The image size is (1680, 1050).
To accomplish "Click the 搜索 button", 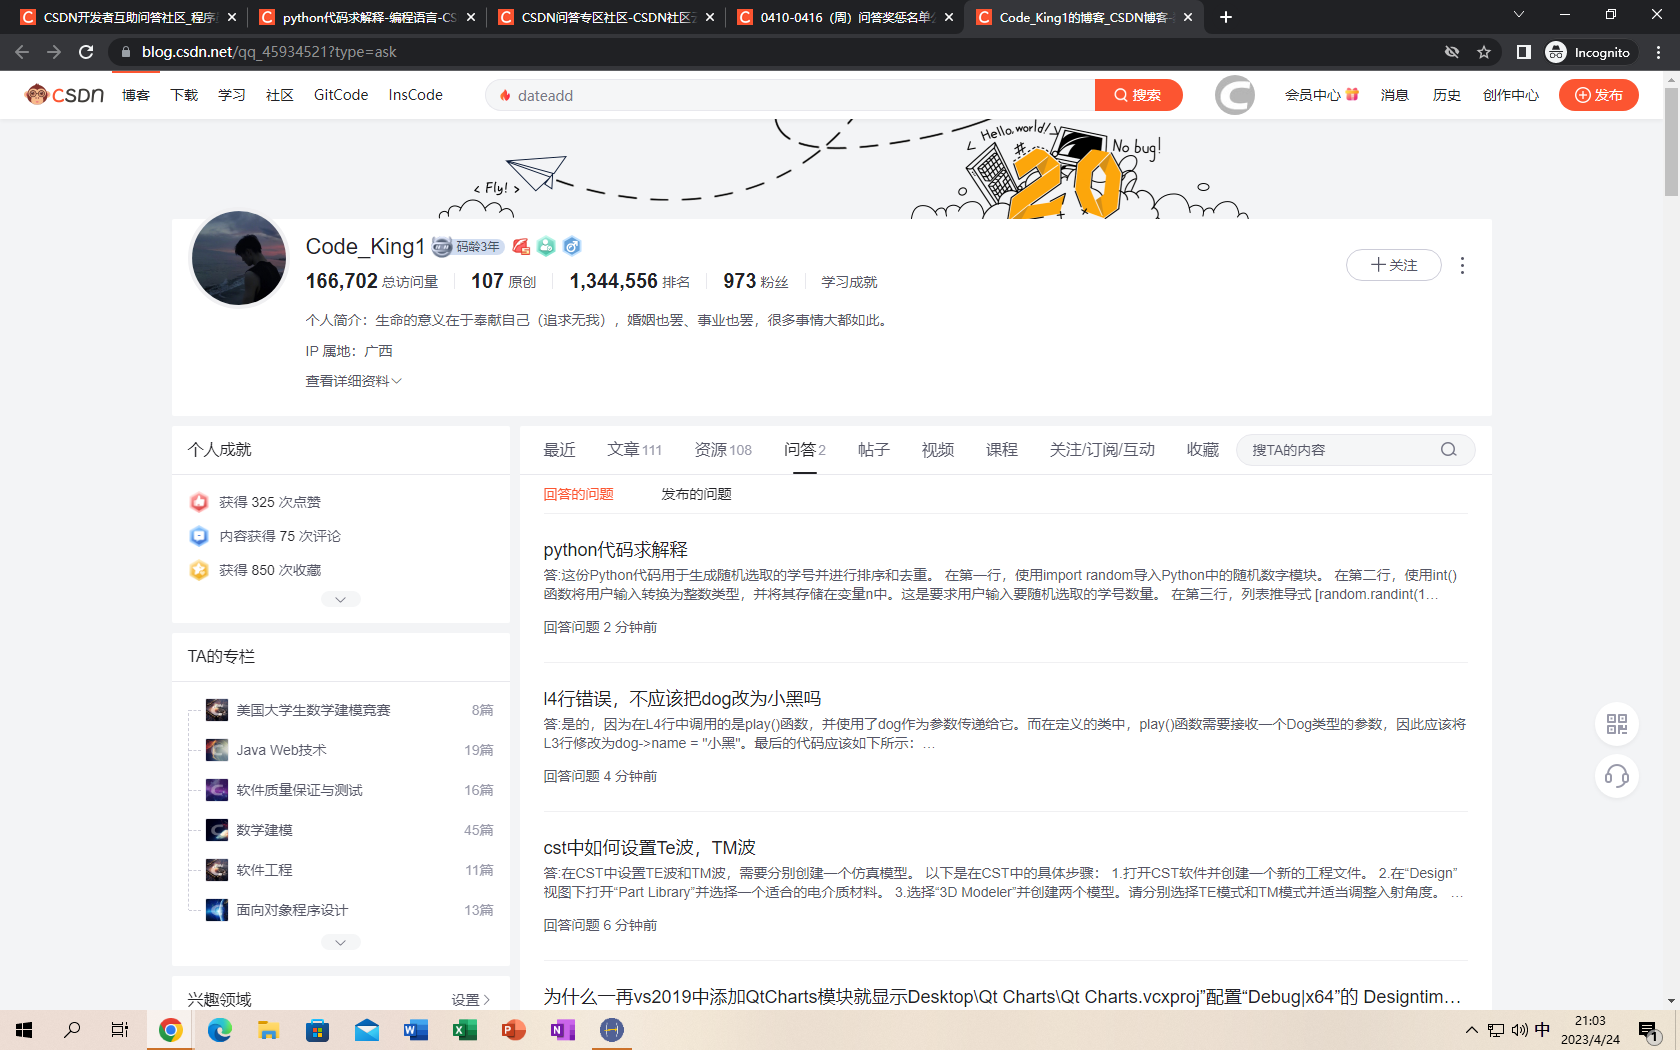I will (1139, 95).
